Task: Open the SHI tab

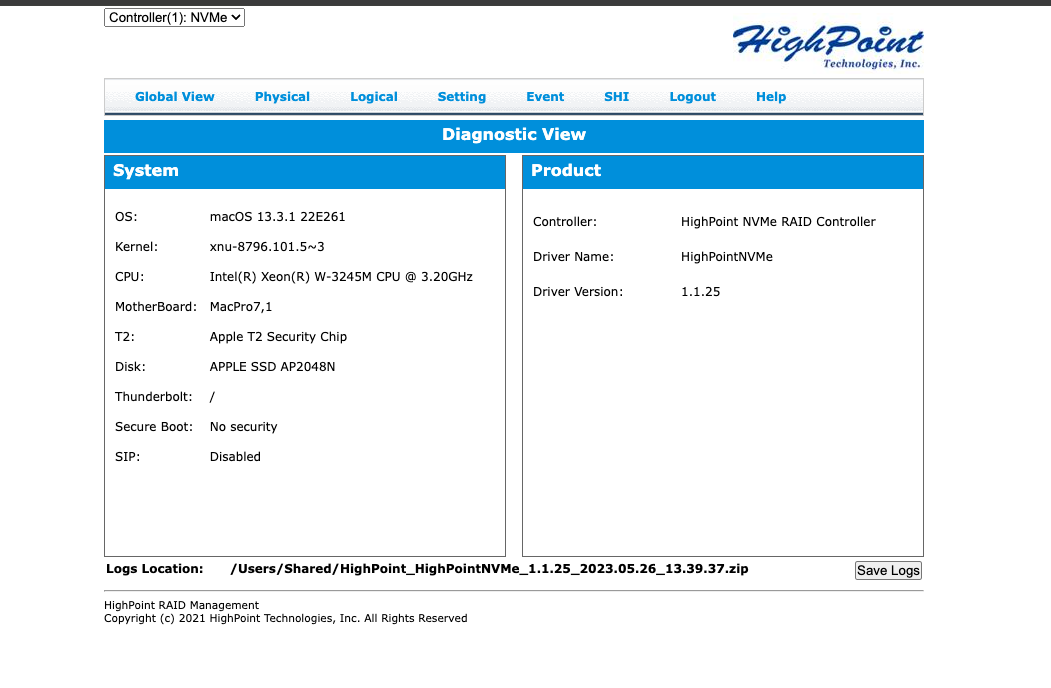Action: click(x=617, y=97)
